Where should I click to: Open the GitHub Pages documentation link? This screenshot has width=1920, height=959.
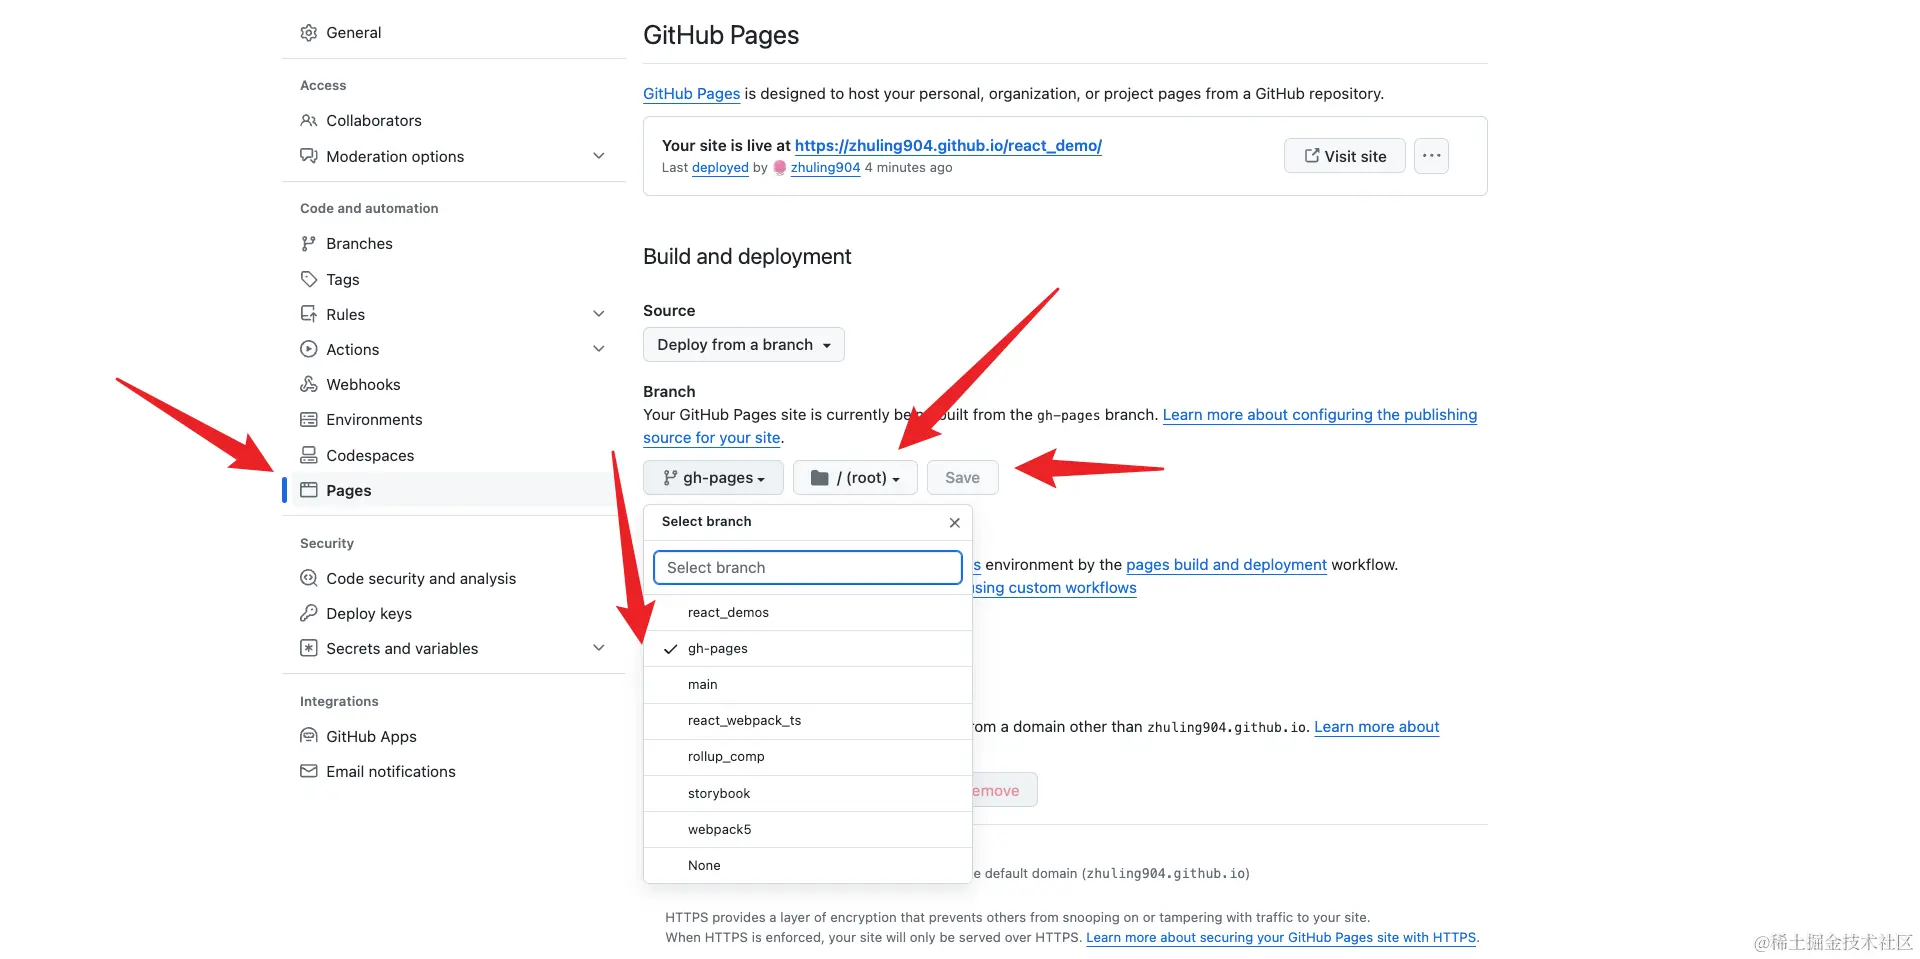[691, 94]
